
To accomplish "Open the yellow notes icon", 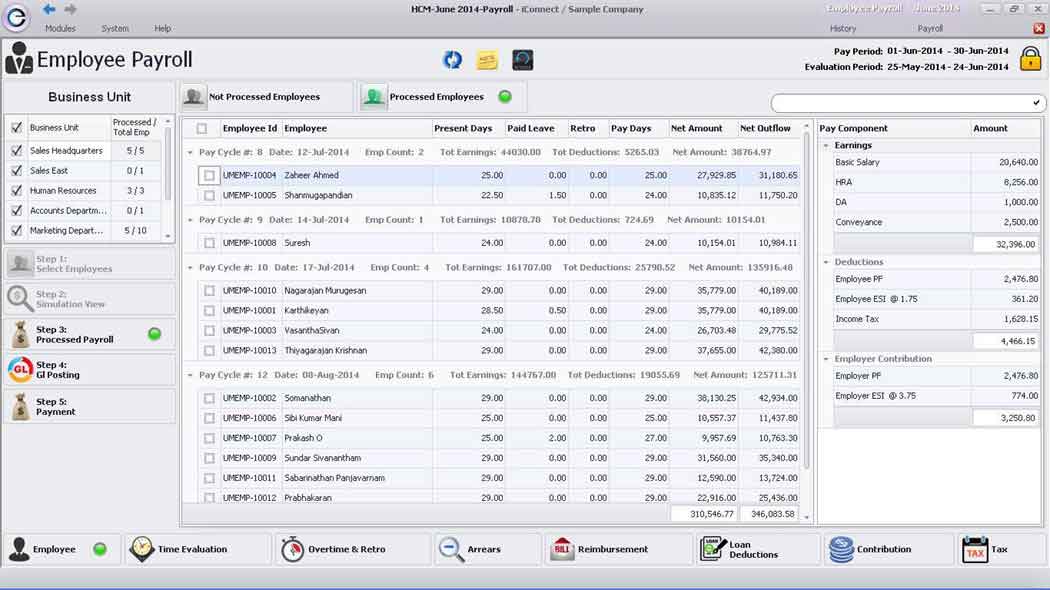I will coord(487,60).
